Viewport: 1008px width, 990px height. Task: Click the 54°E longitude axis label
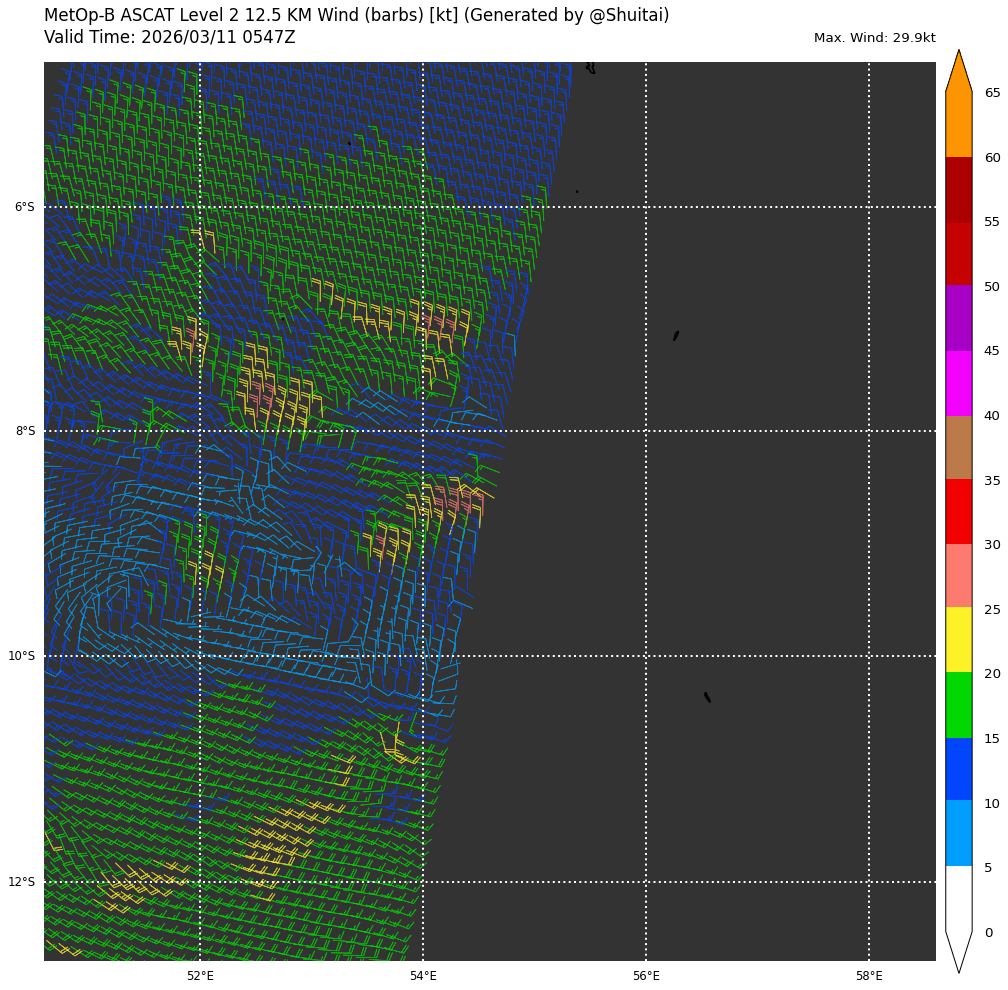[x=423, y=976]
